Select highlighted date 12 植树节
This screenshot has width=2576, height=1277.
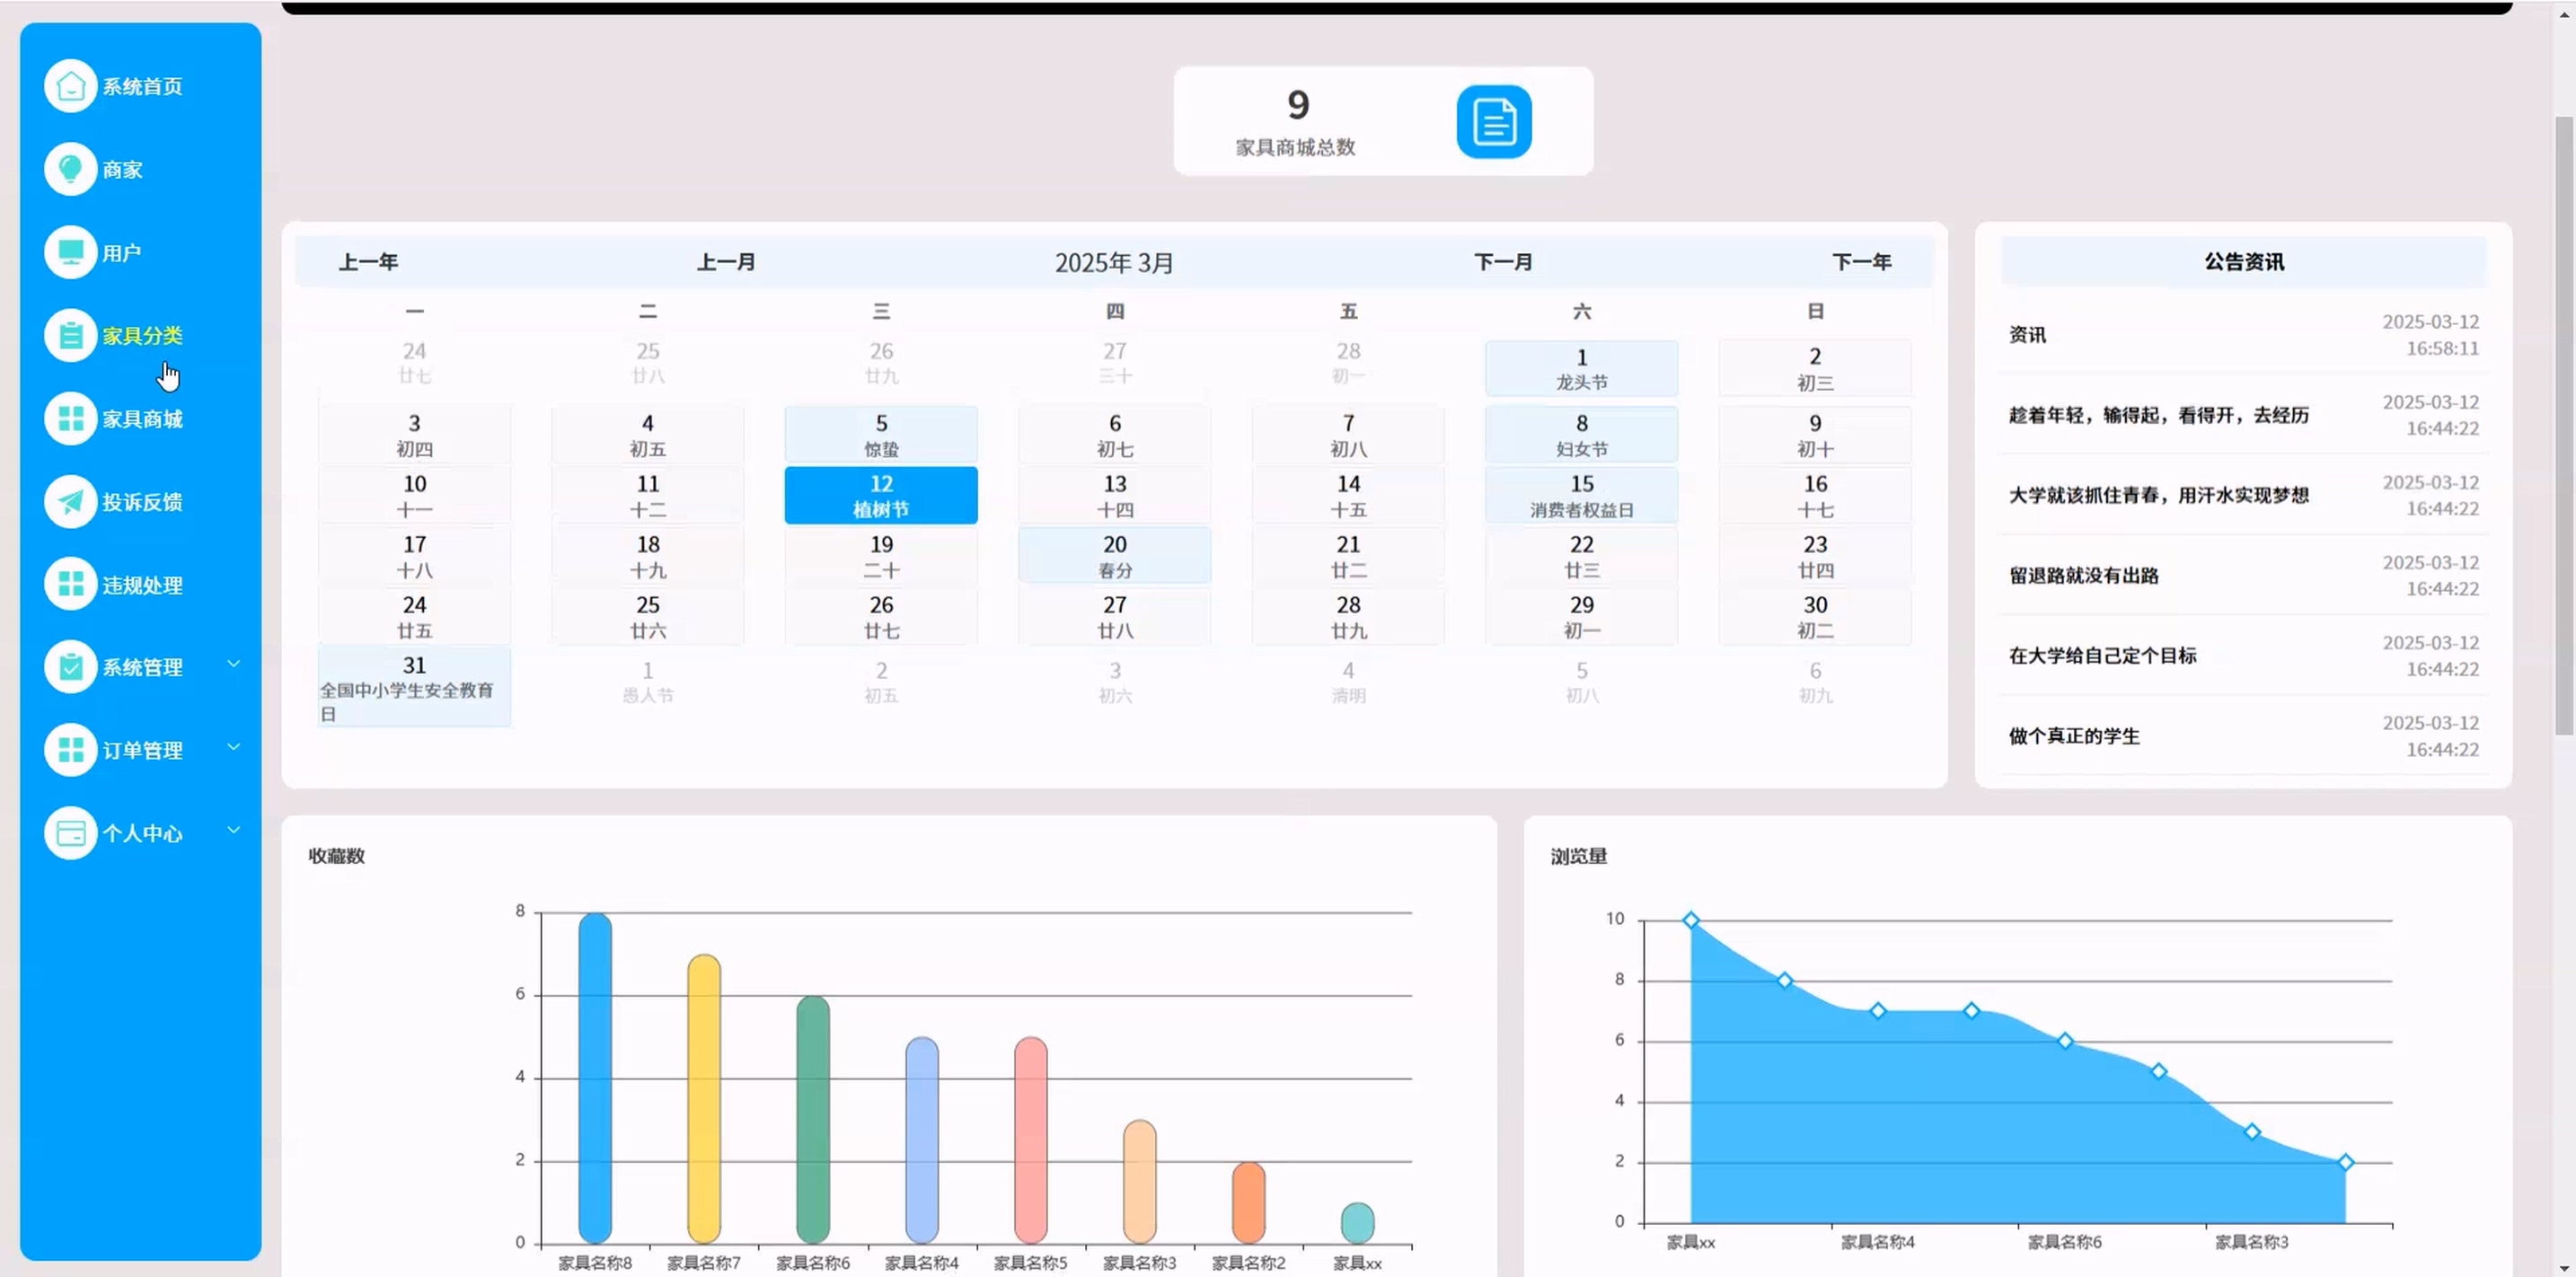click(x=880, y=495)
